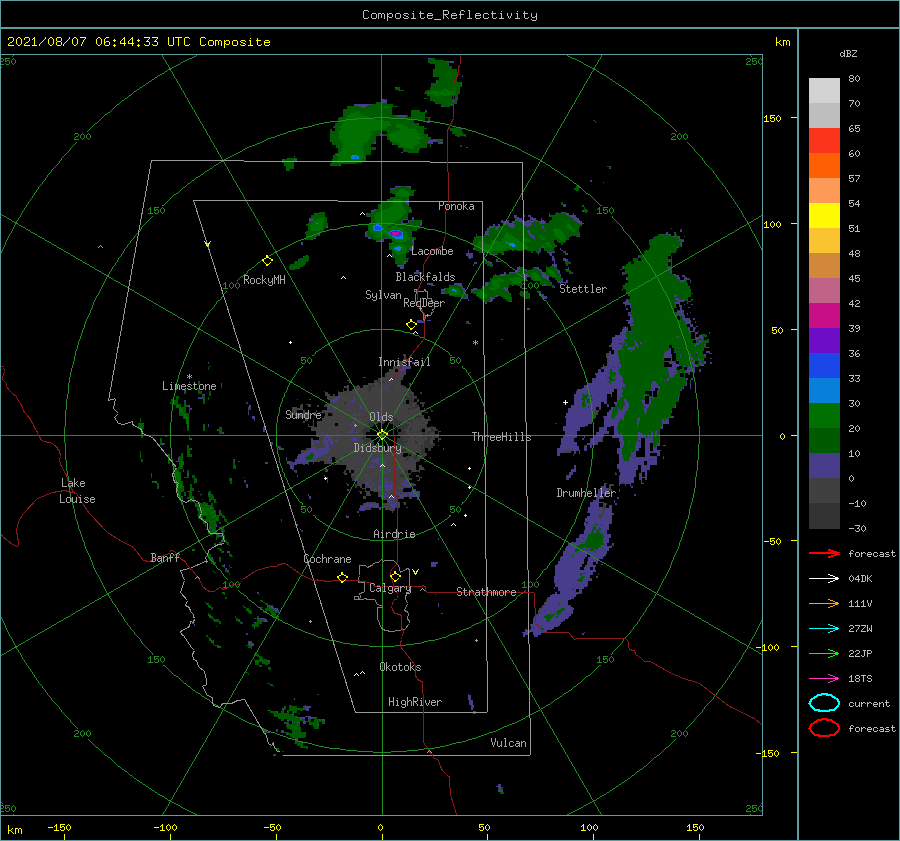This screenshot has width=900, height=841.
Task: Click the red forecast arrow in legend
Action: tap(824, 553)
